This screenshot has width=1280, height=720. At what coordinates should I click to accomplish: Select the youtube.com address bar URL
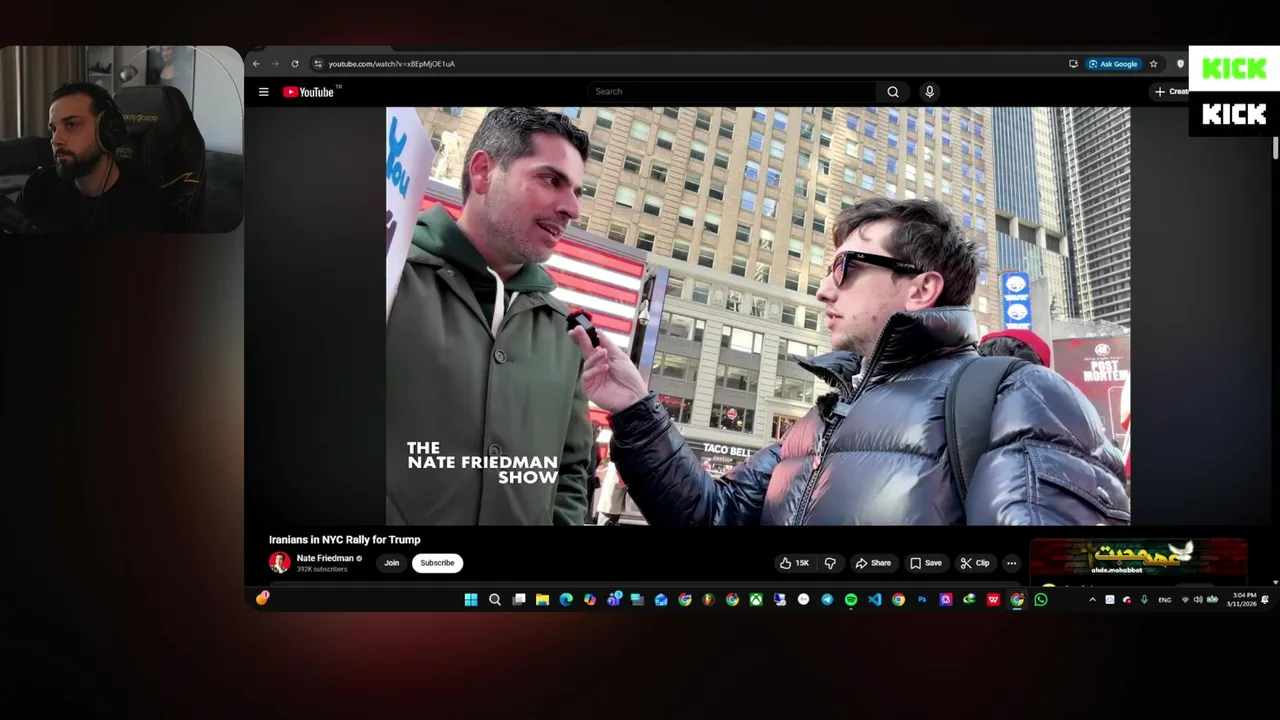tap(391, 64)
